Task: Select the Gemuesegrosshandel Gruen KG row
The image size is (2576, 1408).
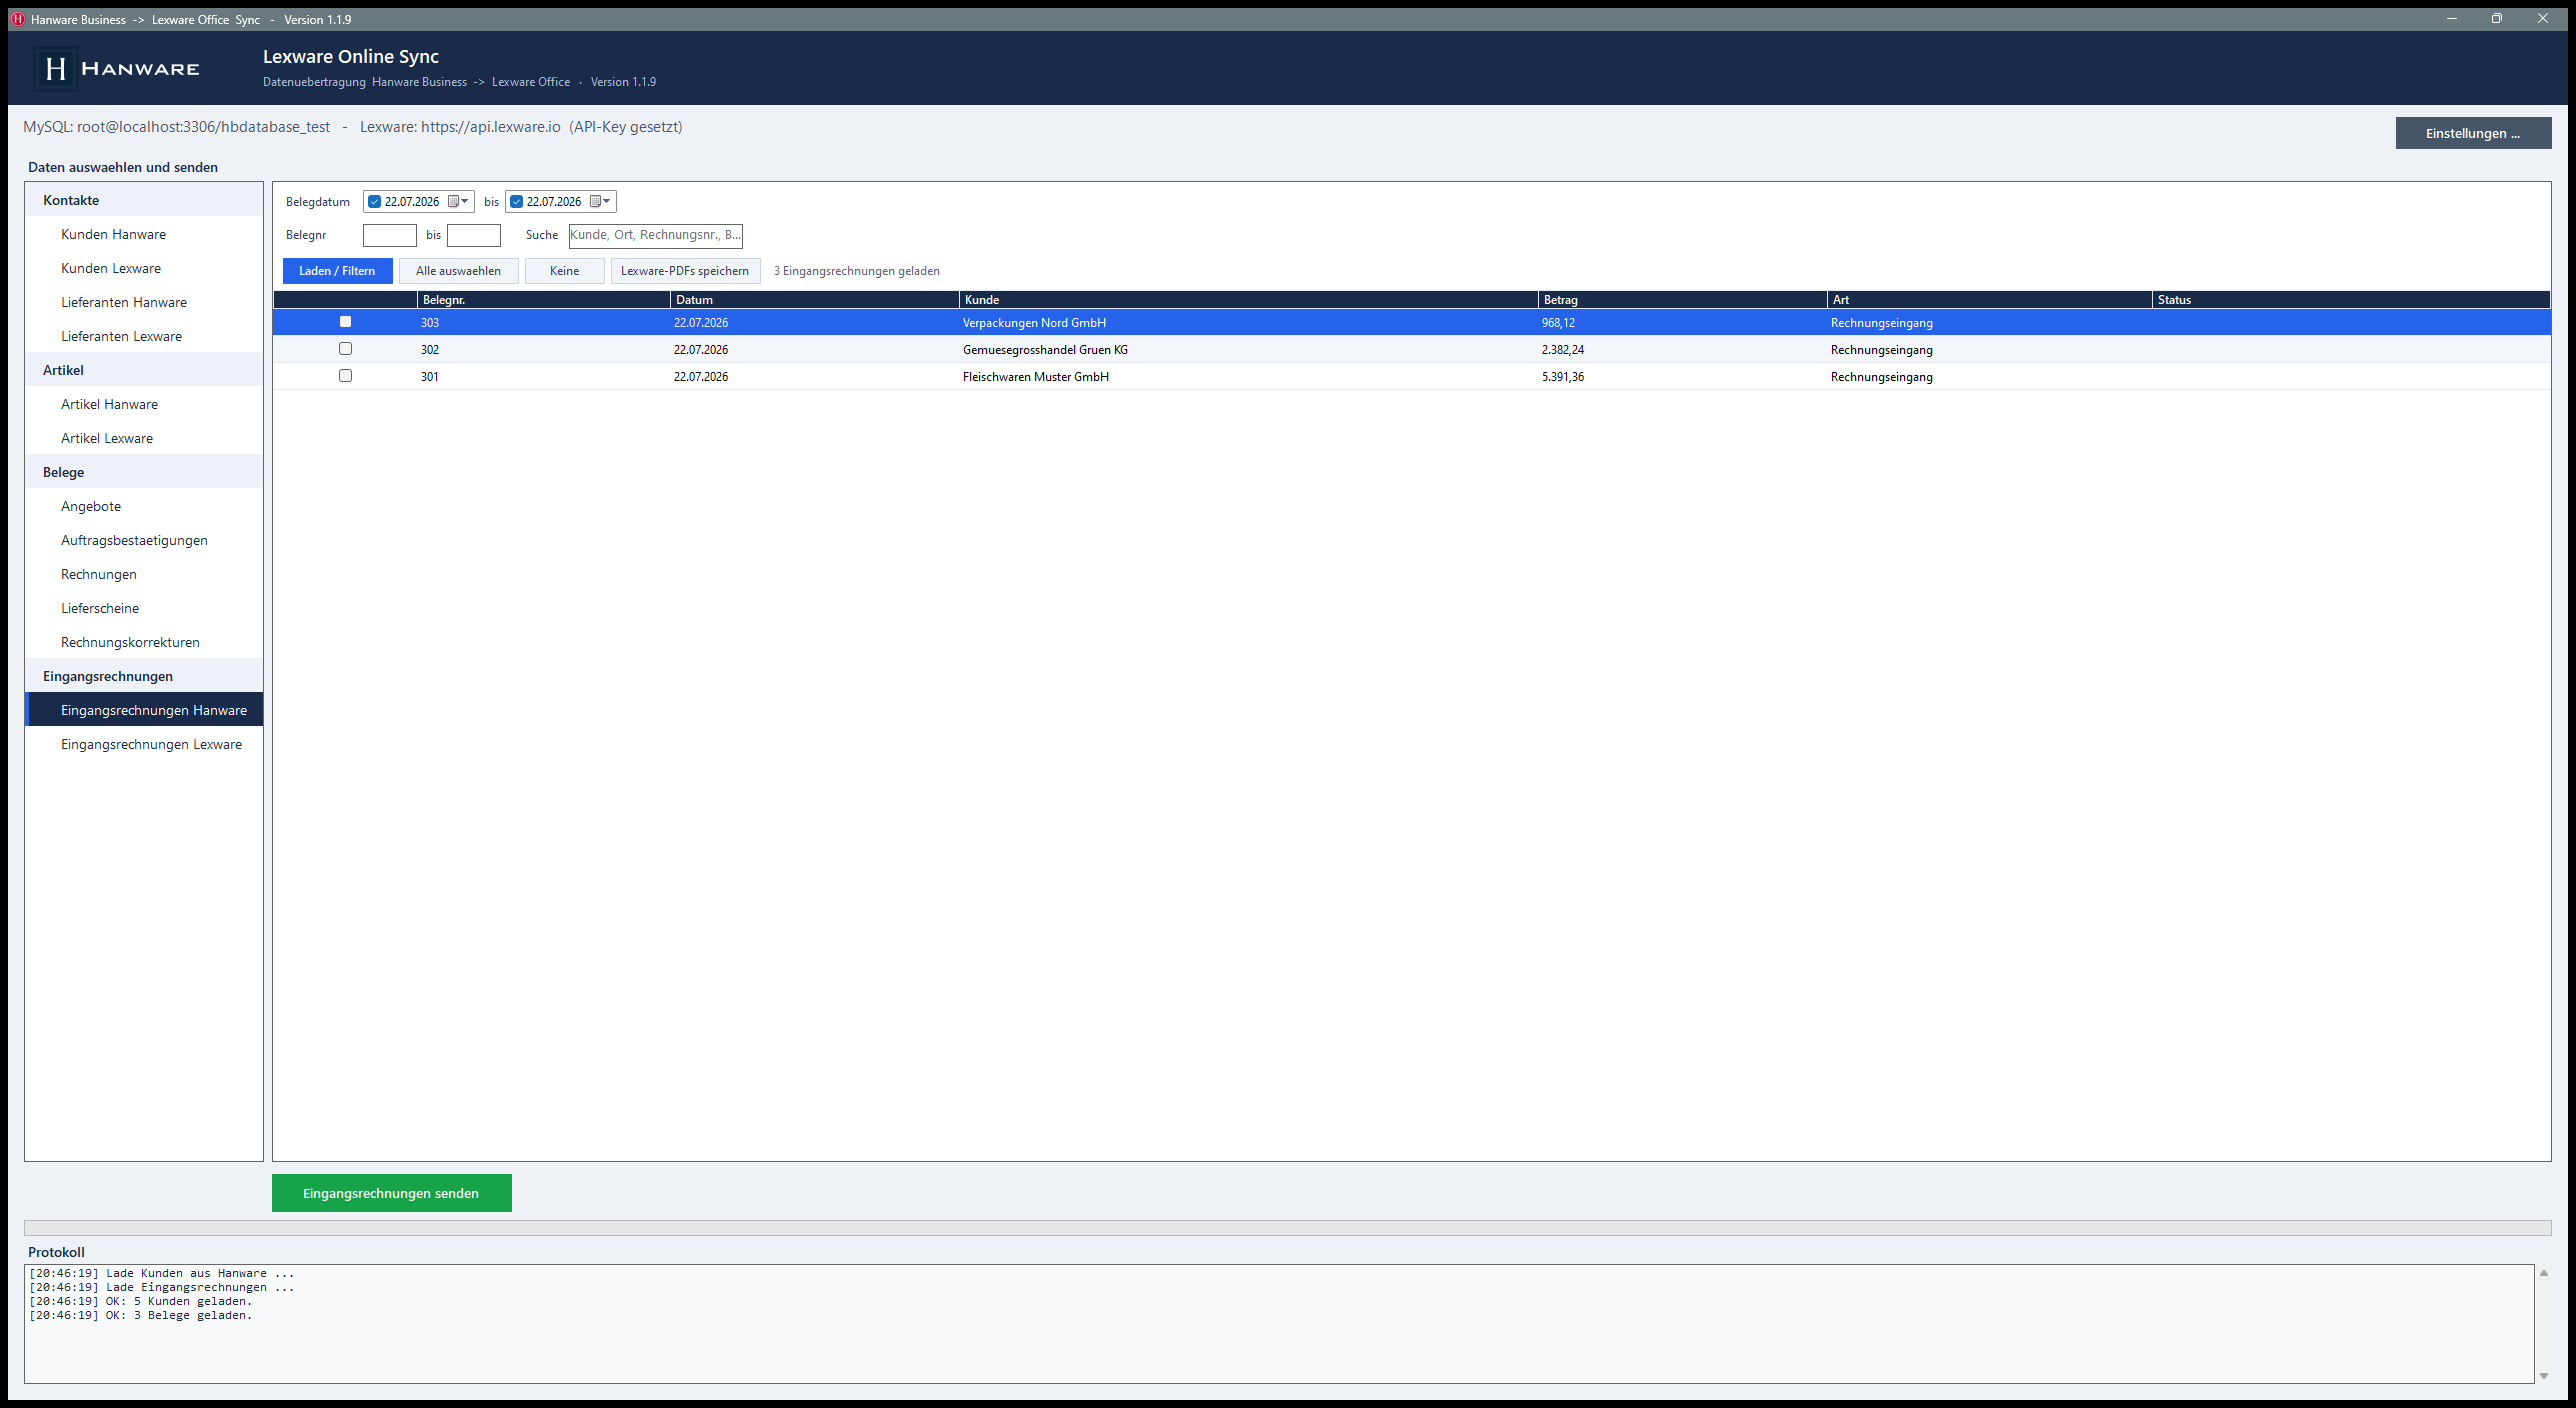Action: point(1412,349)
